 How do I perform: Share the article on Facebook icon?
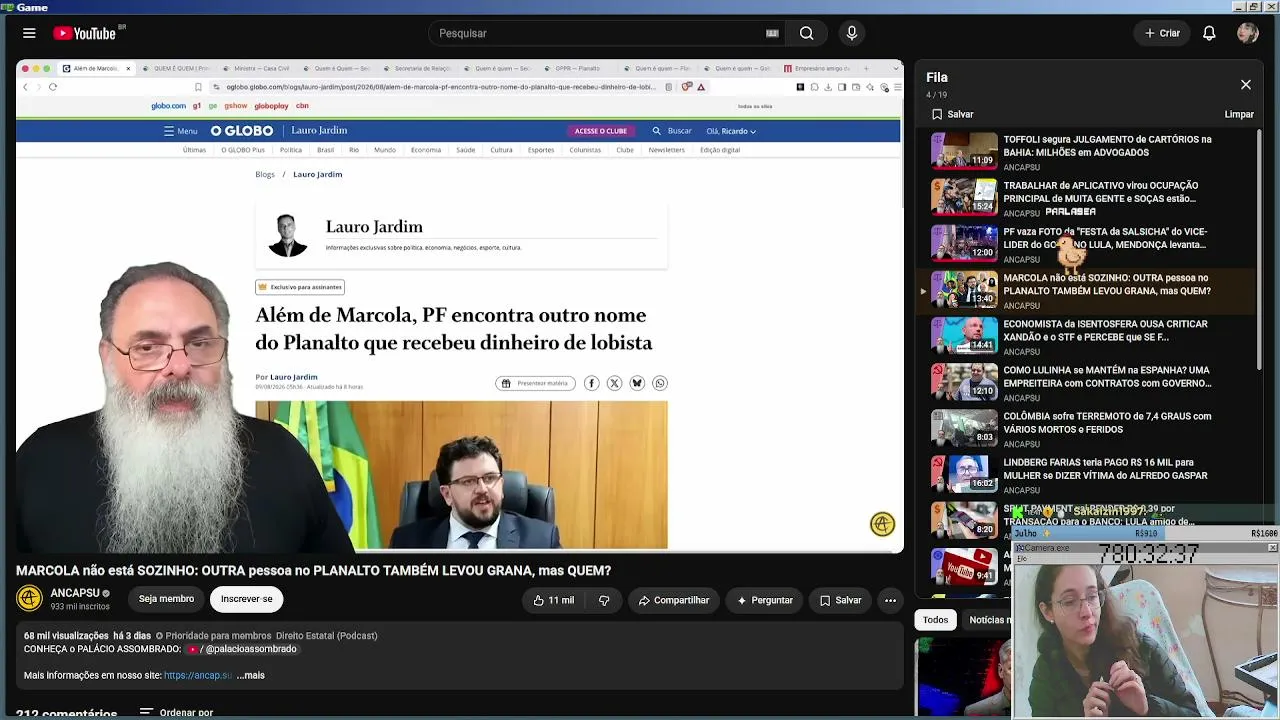coord(591,383)
